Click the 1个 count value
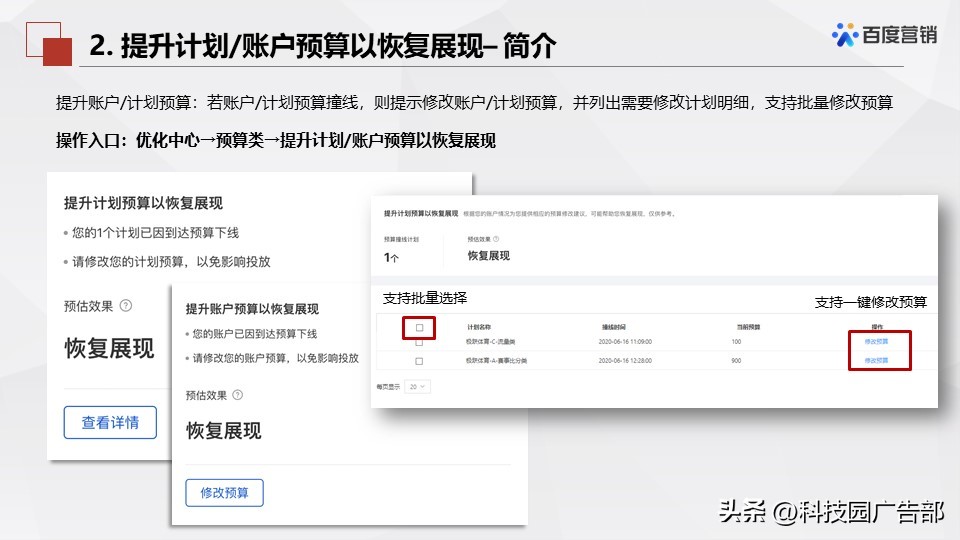Screen dimensions: 960x540 click(391, 258)
